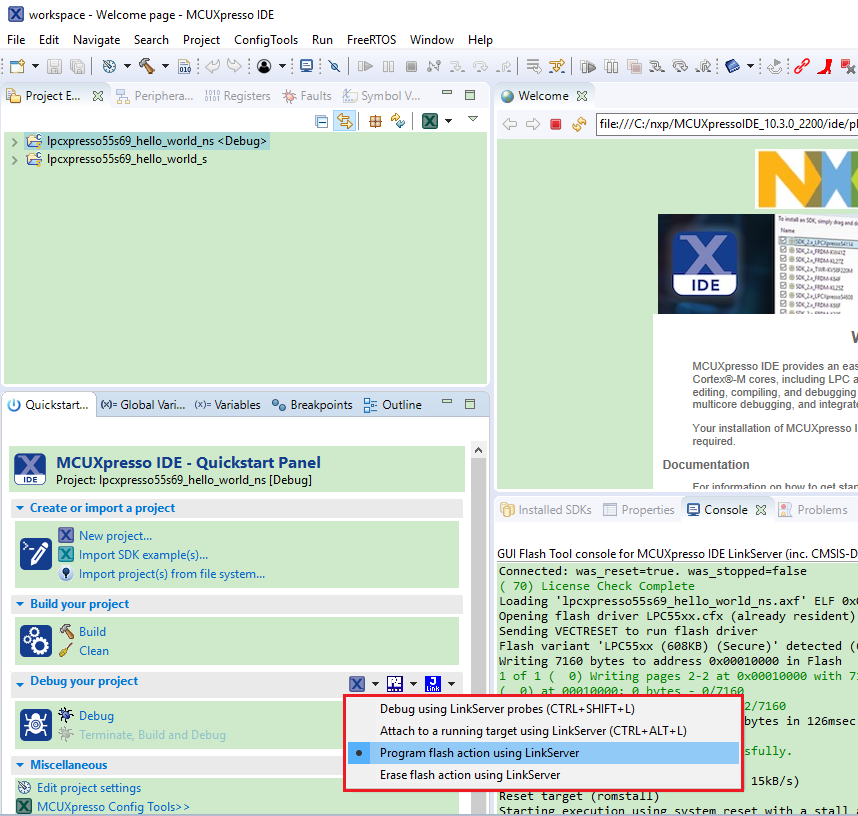858x816 pixels.
Task: Expand lpcxpresso55s69_hello_world_s project tree
Action: pos(14,159)
